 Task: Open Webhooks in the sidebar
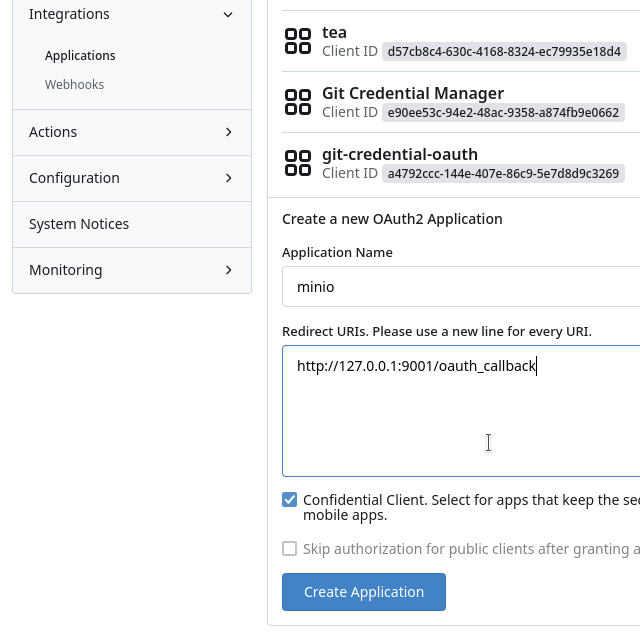(x=74, y=85)
